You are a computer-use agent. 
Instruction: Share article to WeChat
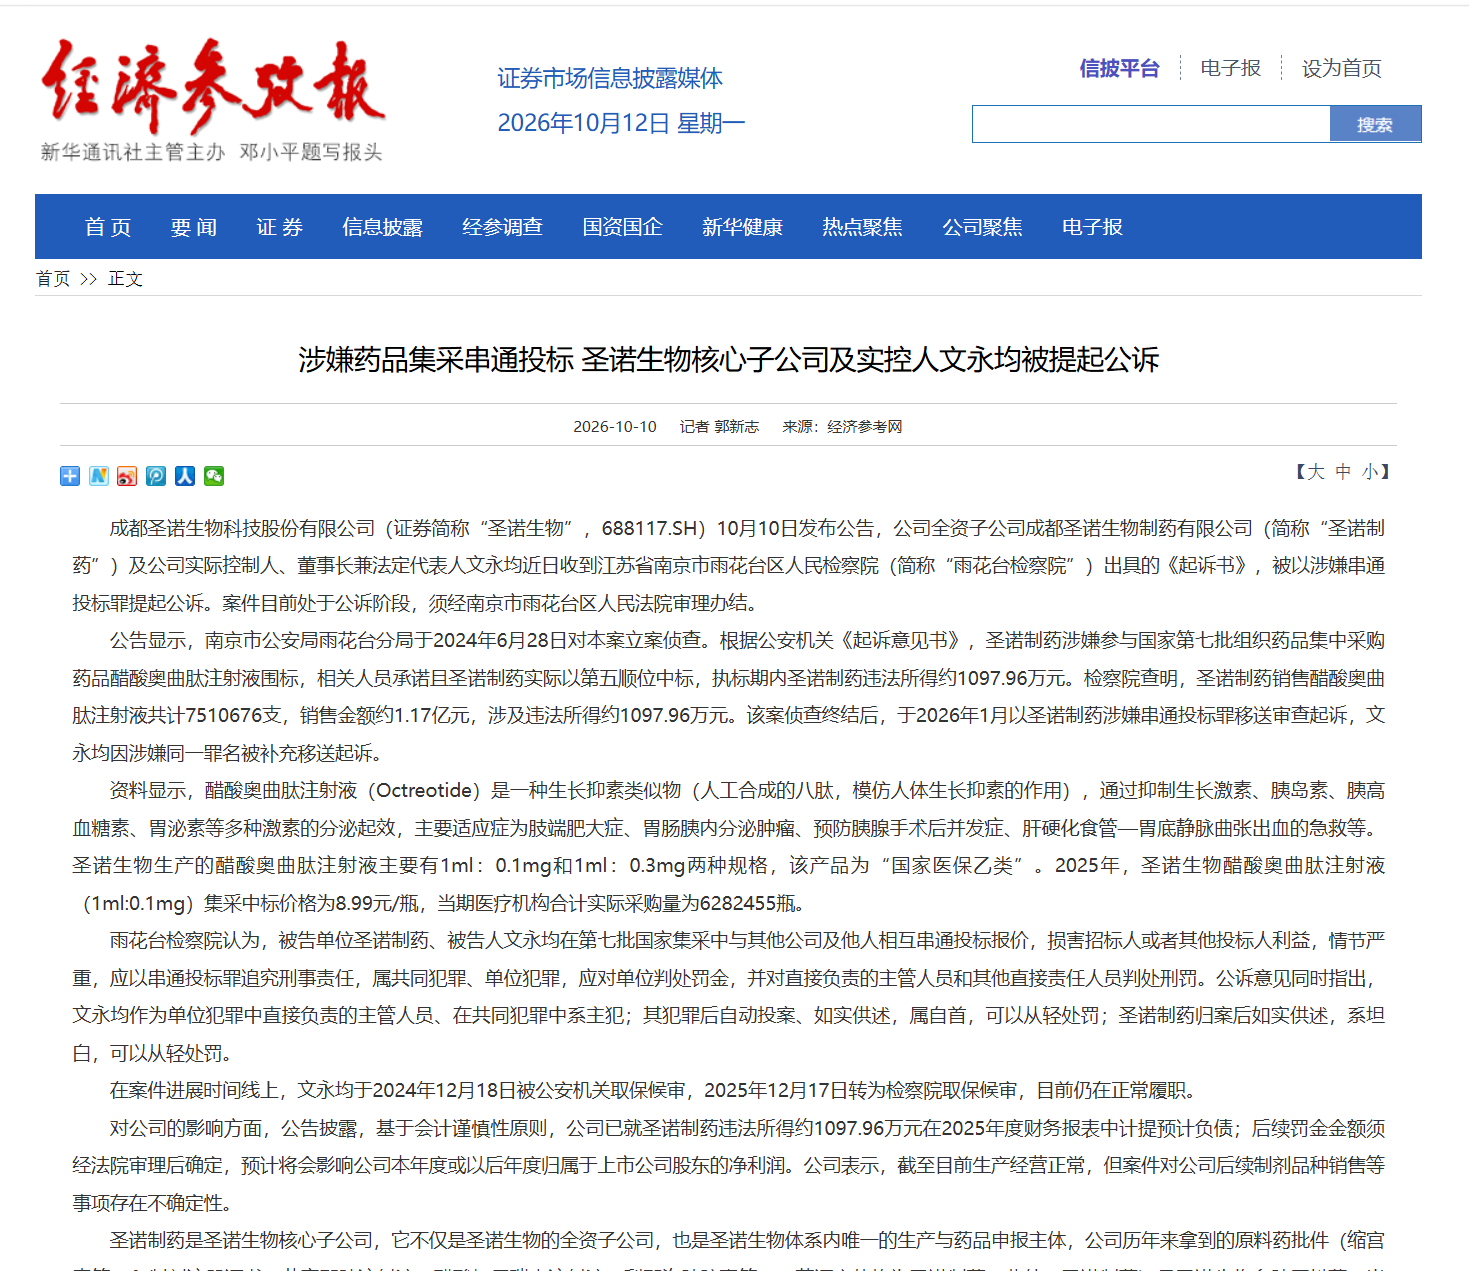coord(214,476)
